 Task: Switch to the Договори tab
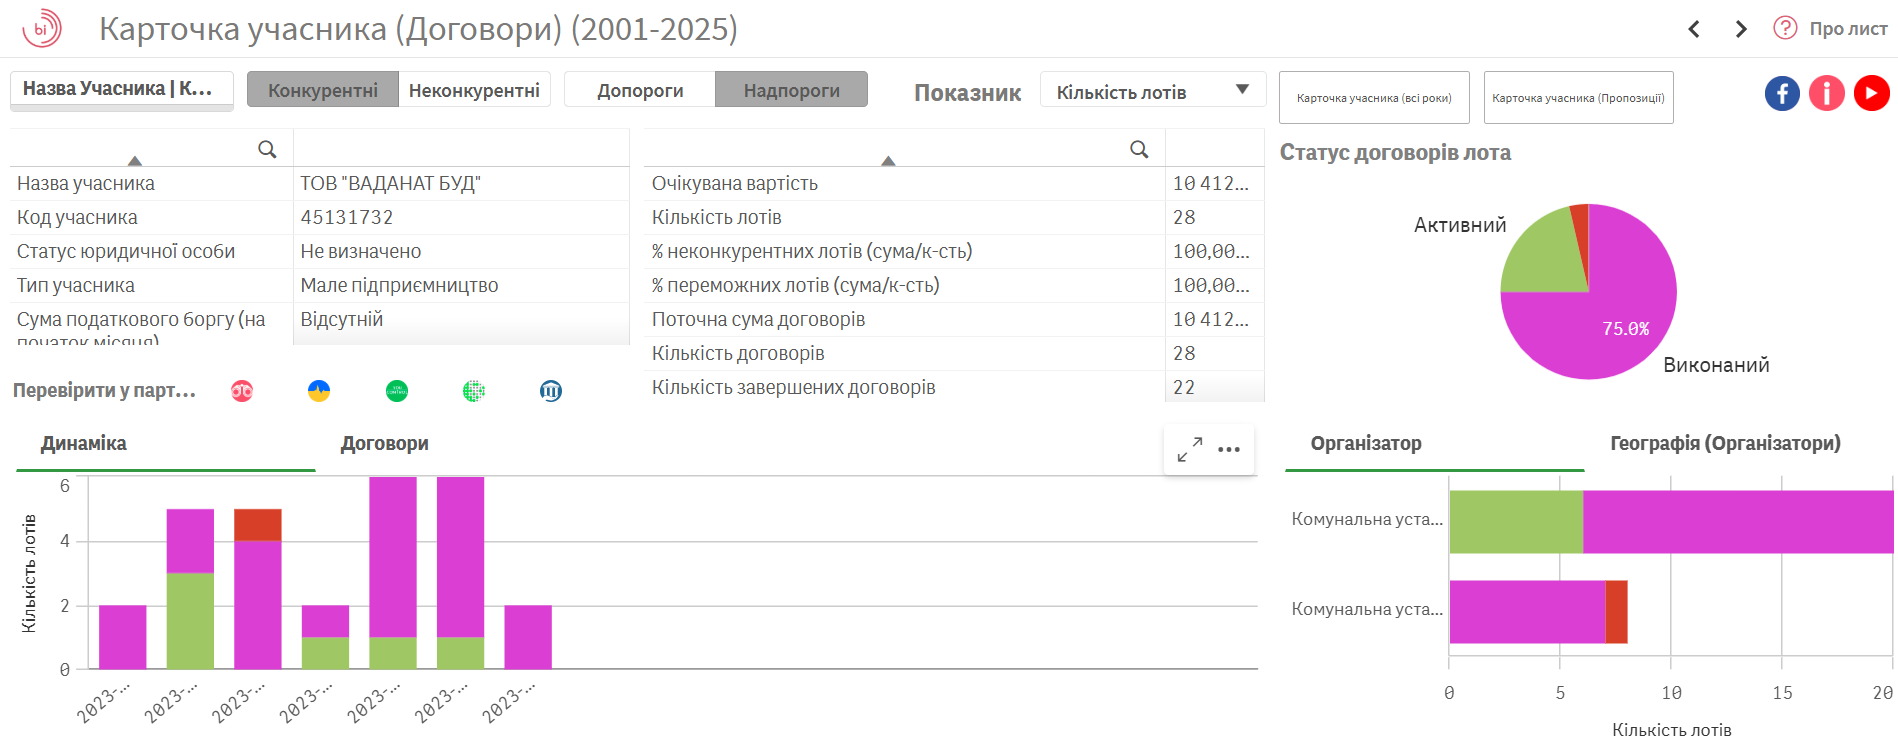click(384, 444)
